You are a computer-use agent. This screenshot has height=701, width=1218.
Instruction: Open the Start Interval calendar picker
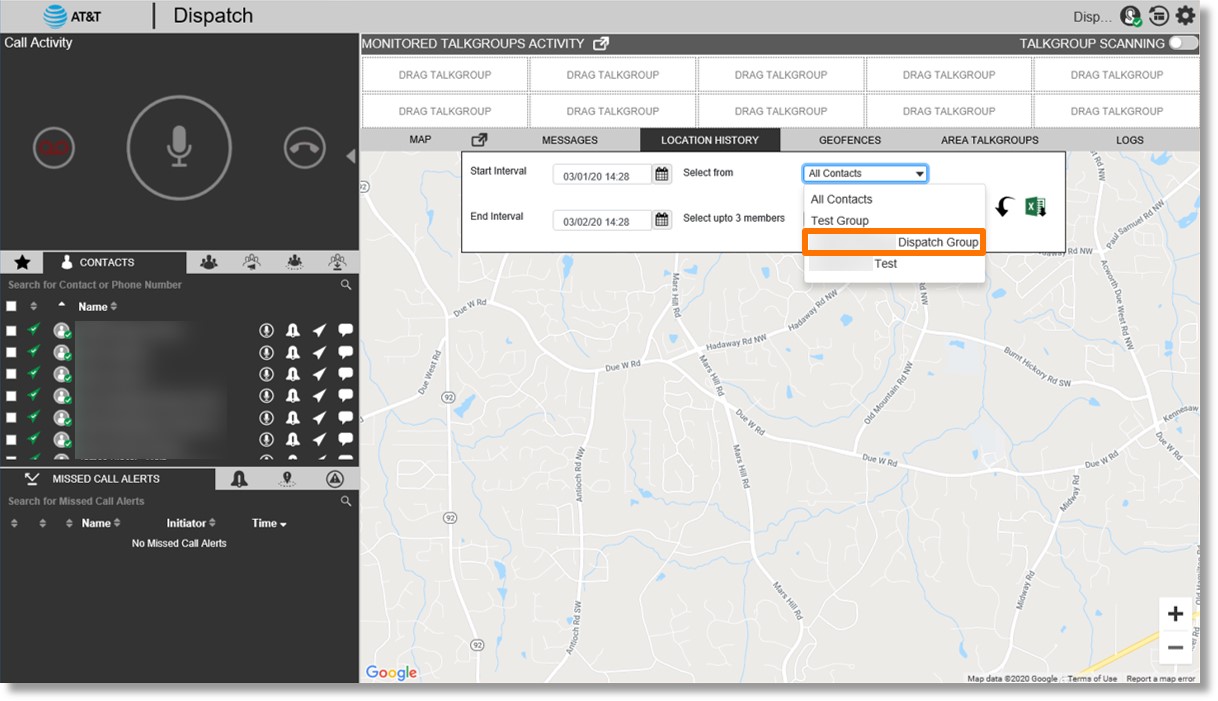[x=662, y=175]
